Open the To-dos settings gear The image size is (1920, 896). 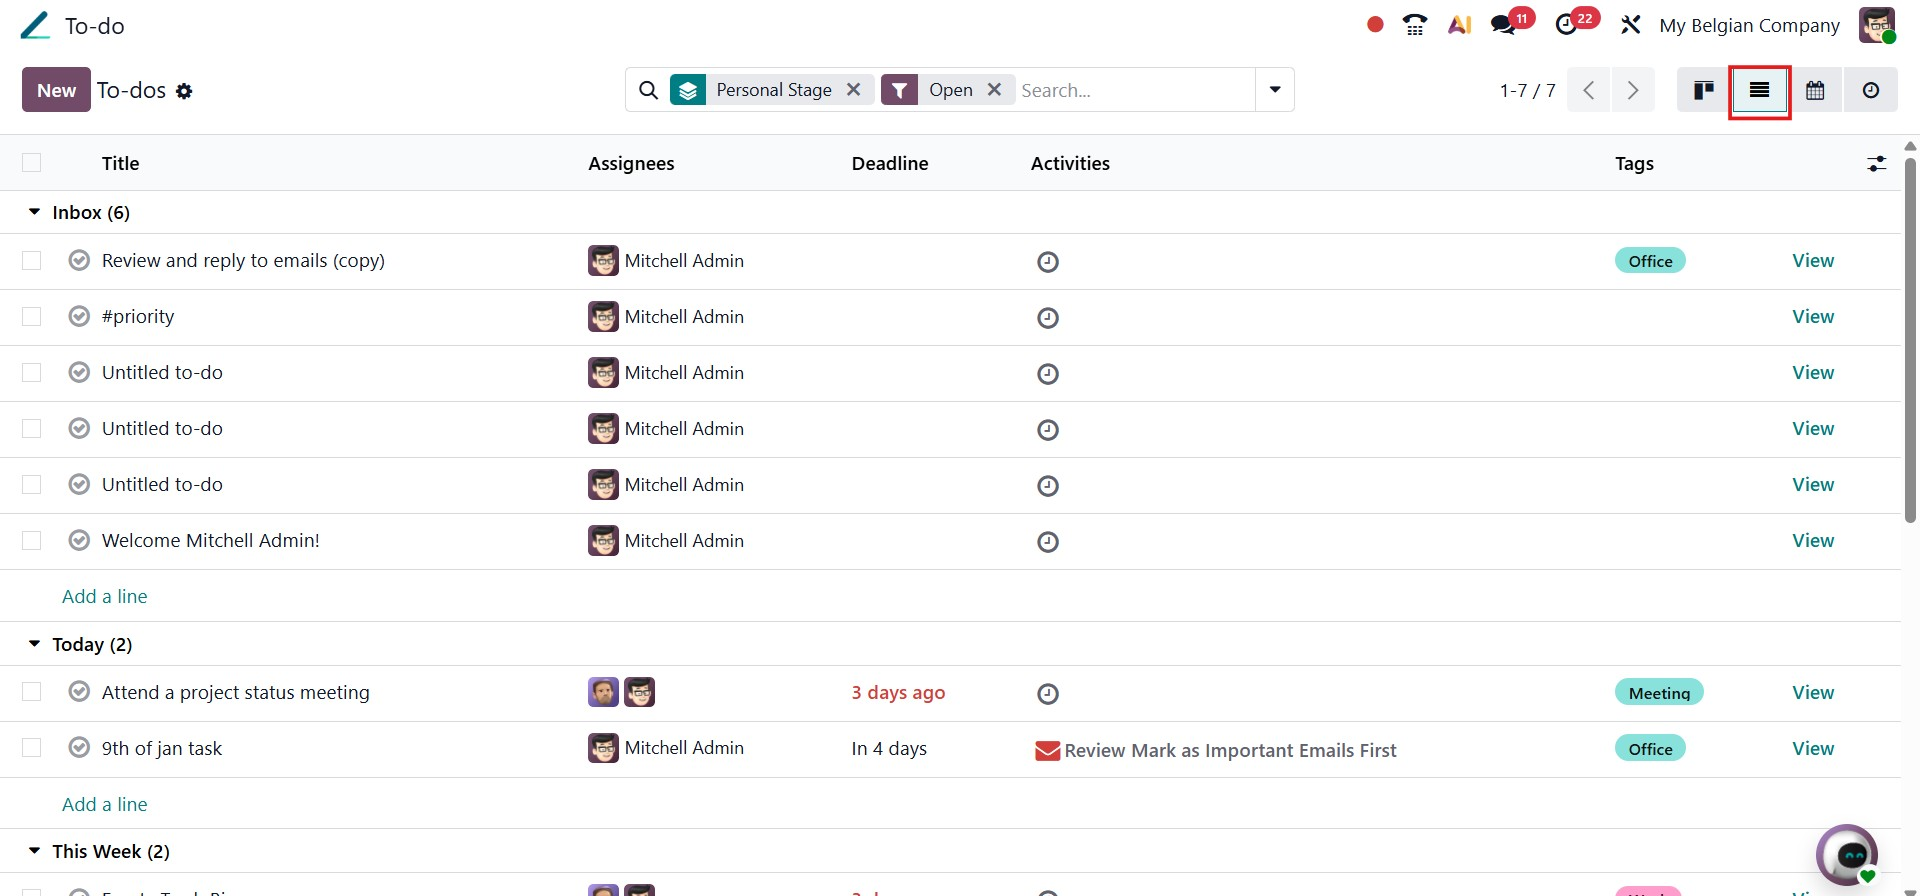184,91
